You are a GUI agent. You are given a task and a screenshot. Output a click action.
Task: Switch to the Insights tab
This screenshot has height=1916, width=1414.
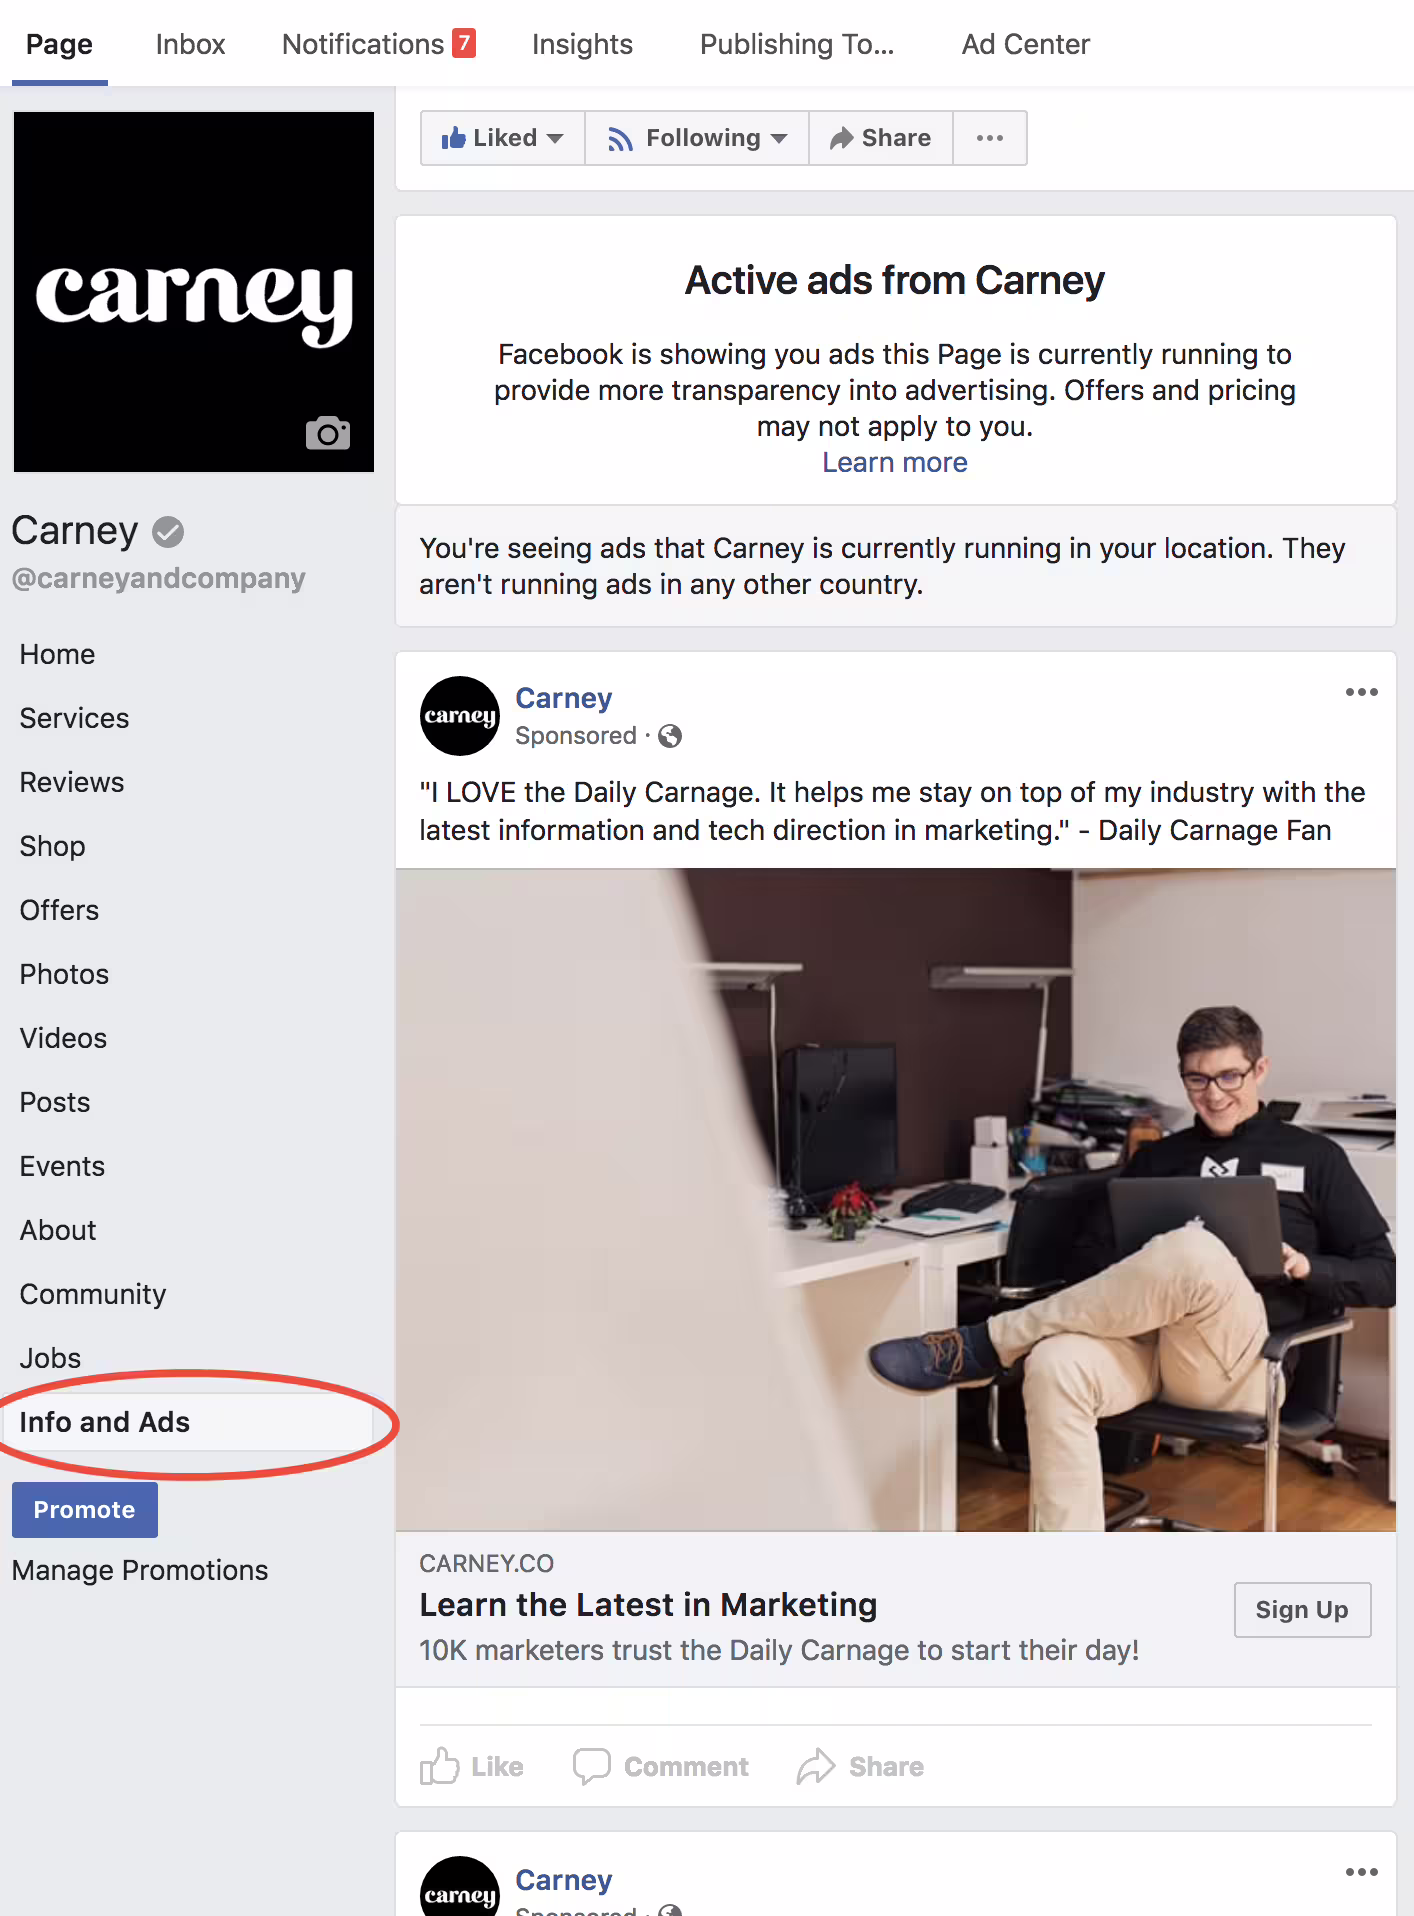[582, 44]
